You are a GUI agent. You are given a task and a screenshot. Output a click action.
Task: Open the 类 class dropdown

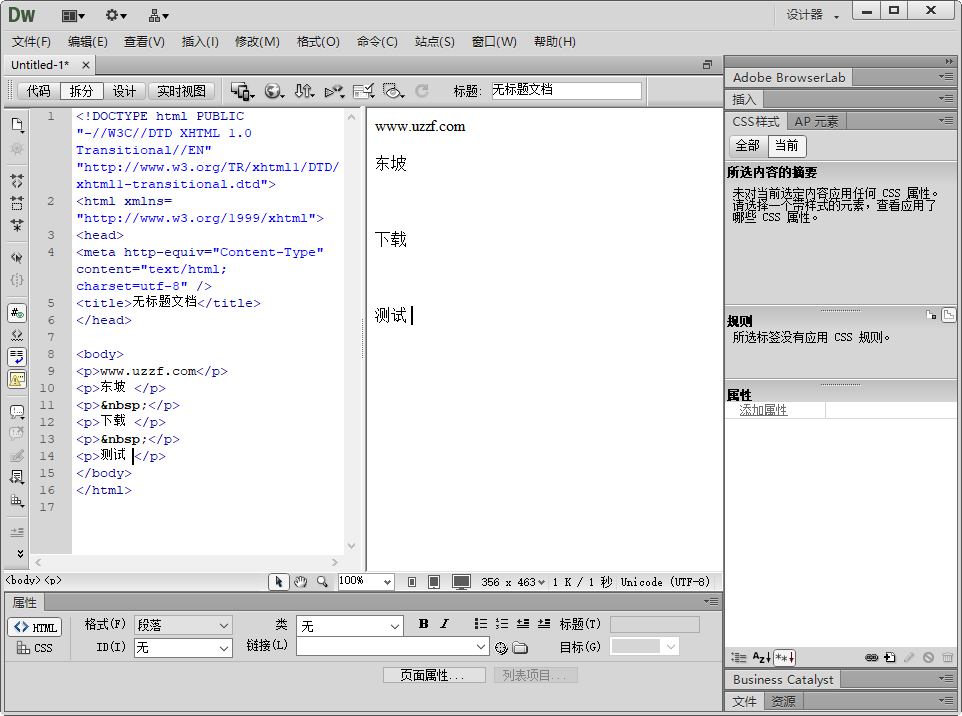tap(350, 626)
